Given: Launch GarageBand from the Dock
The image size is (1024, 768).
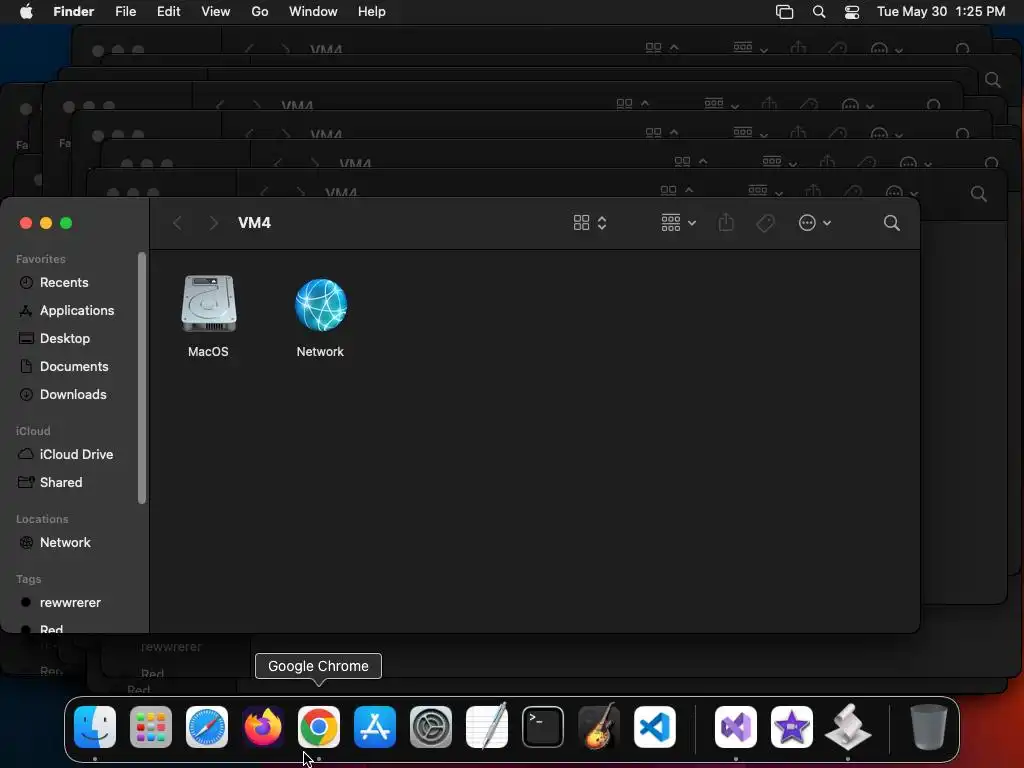Looking at the screenshot, I should pos(599,726).
